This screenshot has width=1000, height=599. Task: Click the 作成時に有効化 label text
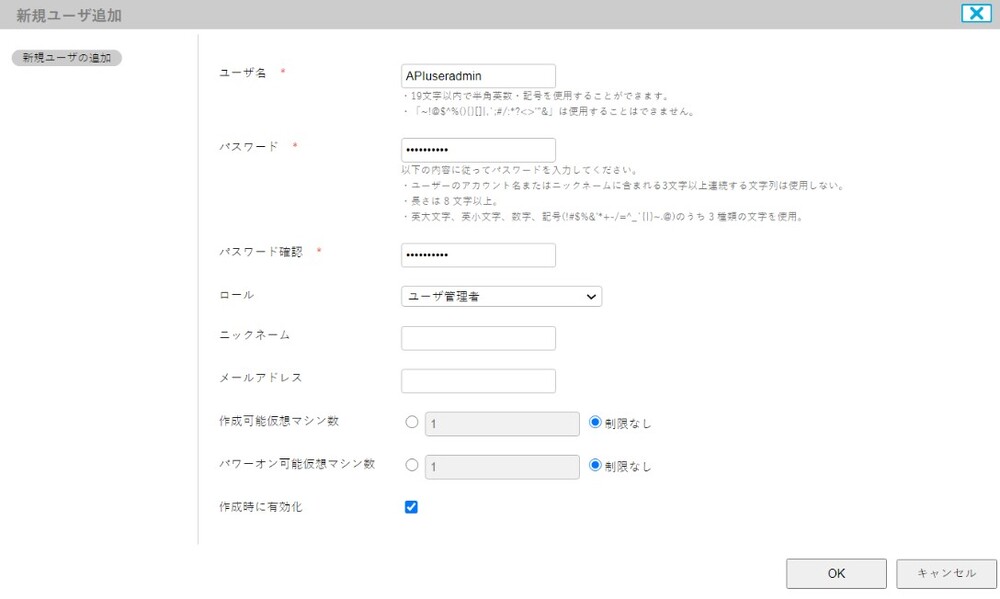coord(260,507)
